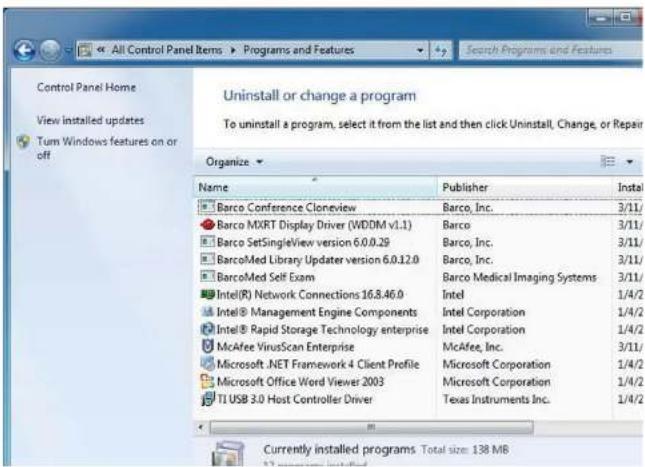Image resolution: width=645 pixels, height=467 pixels.
Task: Click the Intel Network Connections icon
Action: 207,294
